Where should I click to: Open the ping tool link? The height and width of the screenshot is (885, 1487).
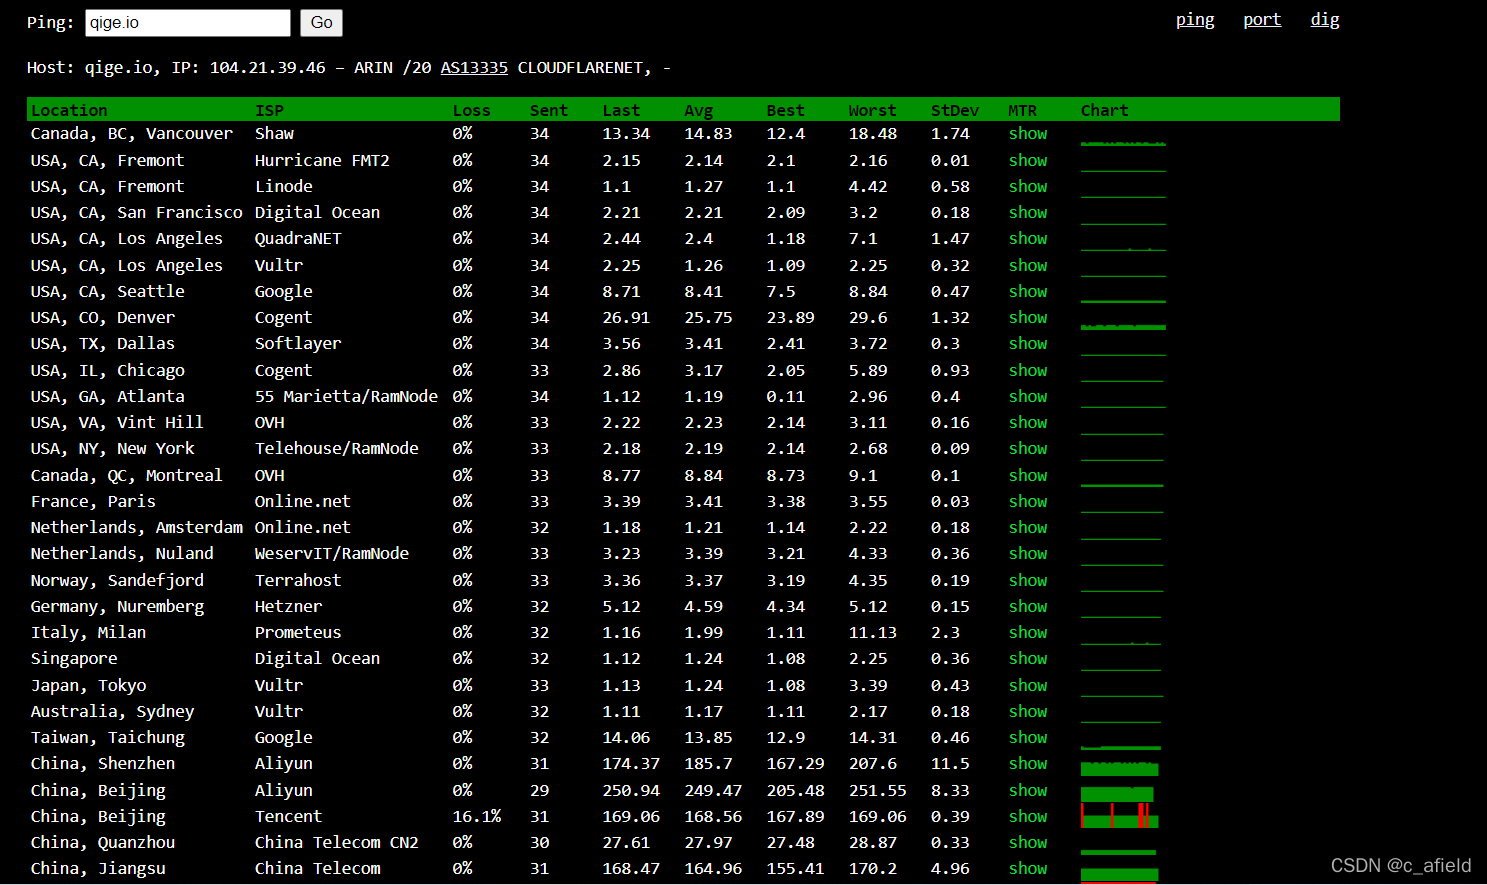[x=1195, y=20]
